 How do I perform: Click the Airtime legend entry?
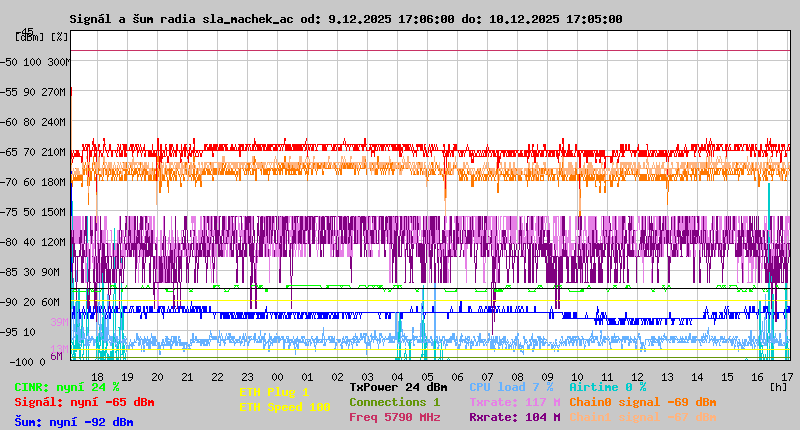(607, 386)
